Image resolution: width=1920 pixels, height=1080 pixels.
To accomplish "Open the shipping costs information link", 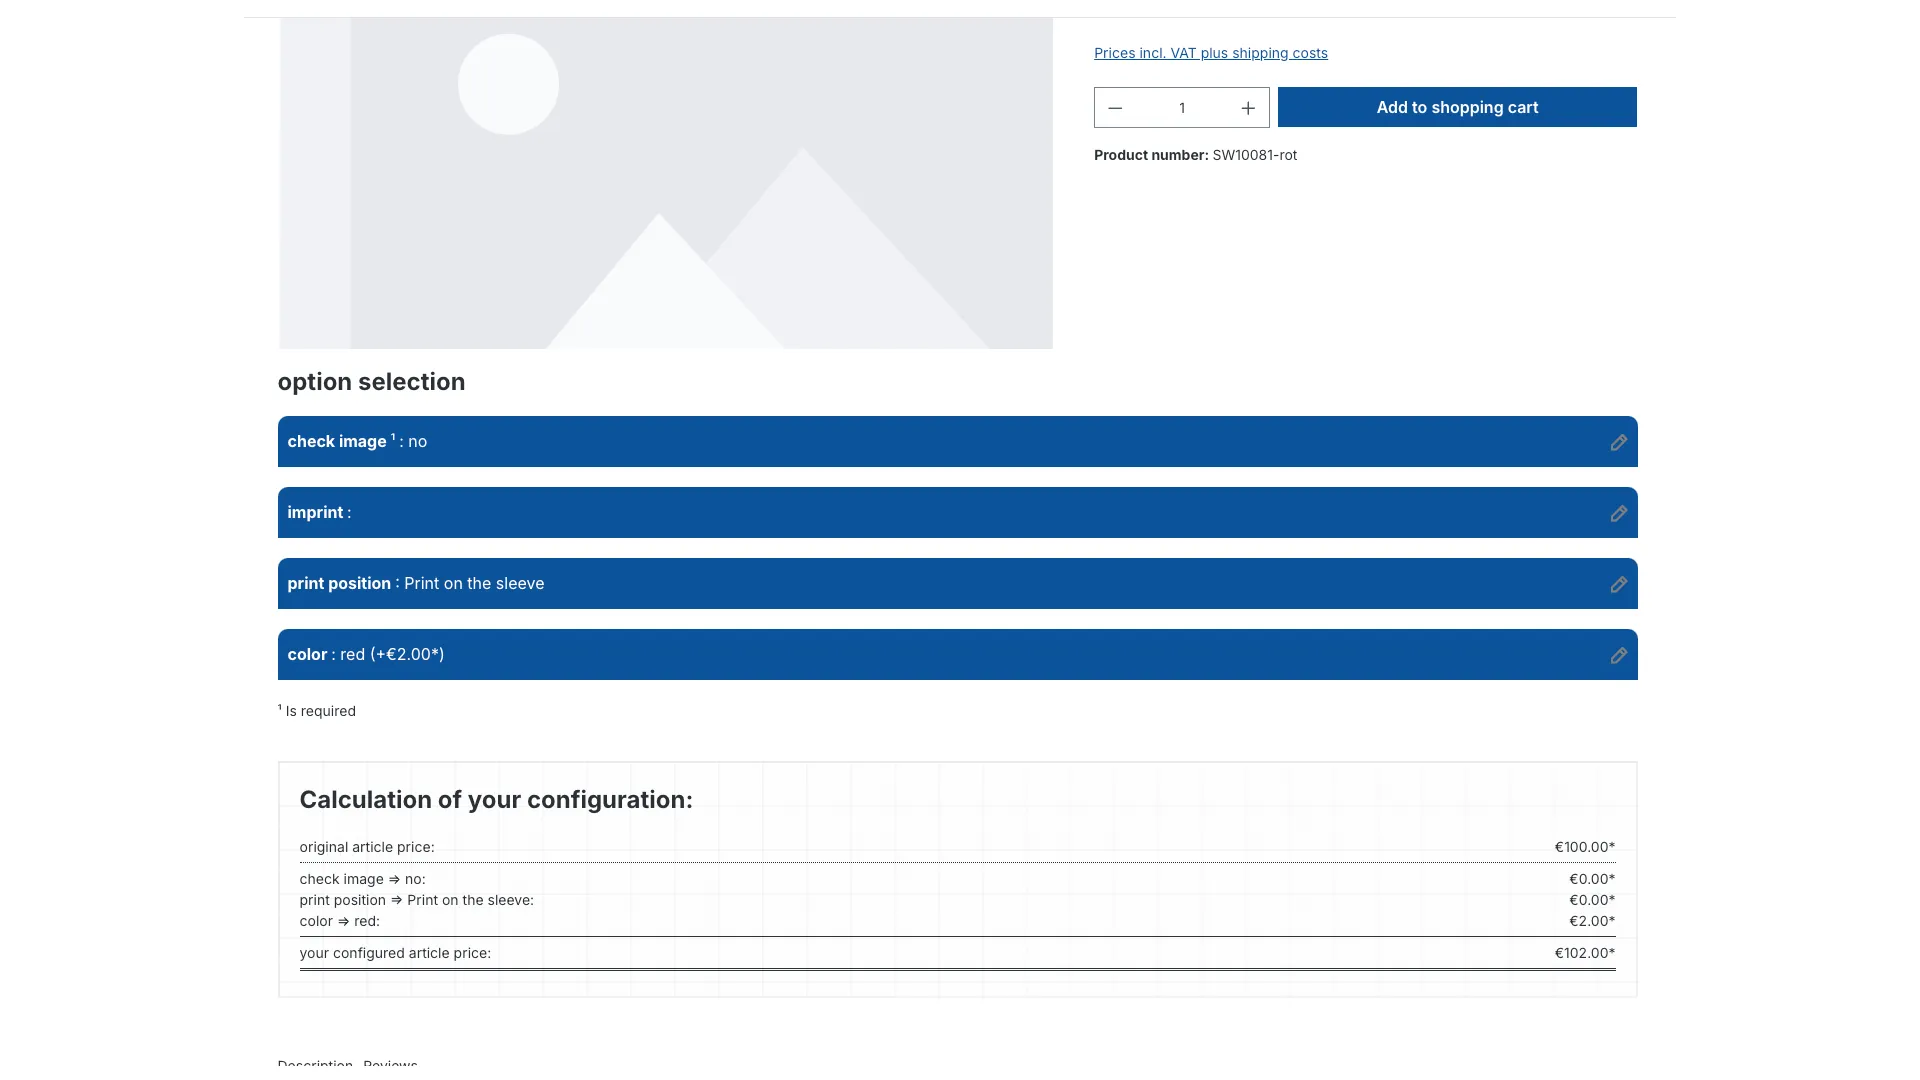I will point(1210,53).
